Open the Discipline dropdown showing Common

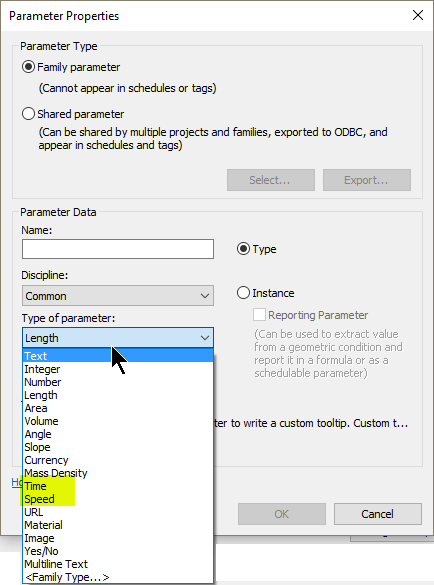click(118, 296)
